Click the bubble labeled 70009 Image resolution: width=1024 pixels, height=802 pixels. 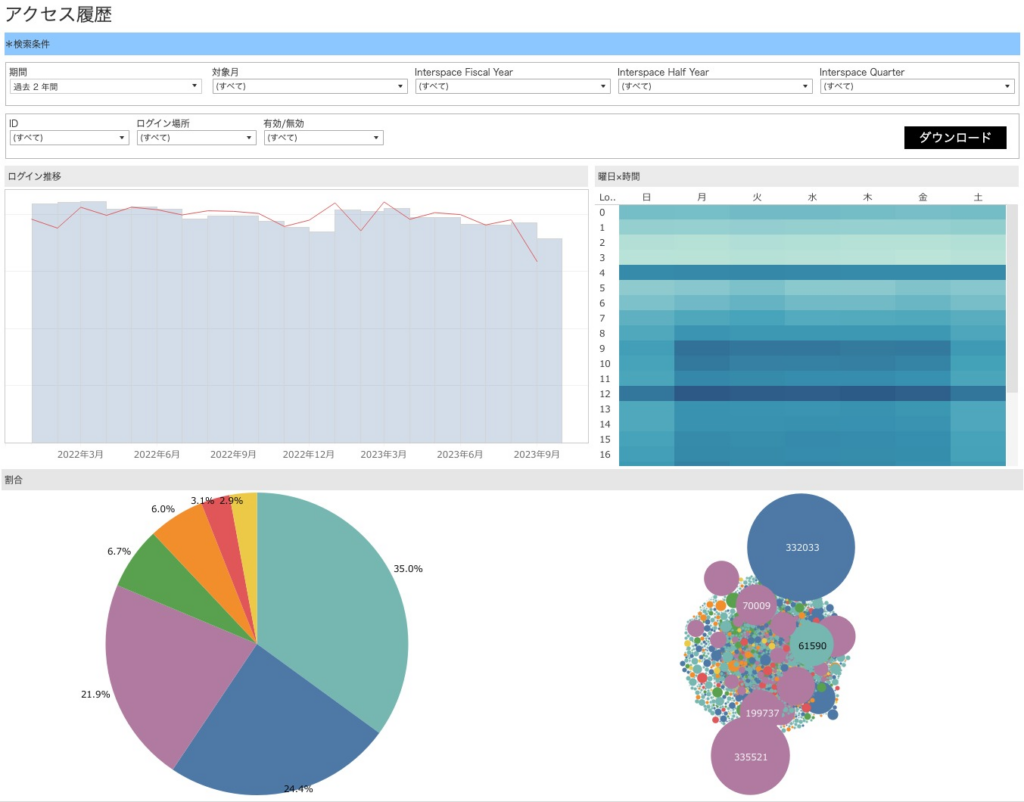(755, 605)
